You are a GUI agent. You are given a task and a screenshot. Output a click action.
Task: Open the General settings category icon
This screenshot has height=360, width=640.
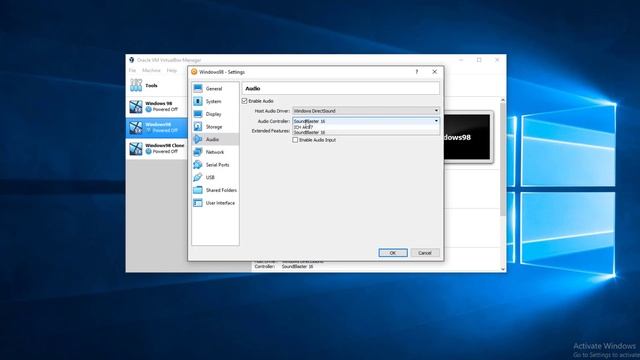(198, 89)
